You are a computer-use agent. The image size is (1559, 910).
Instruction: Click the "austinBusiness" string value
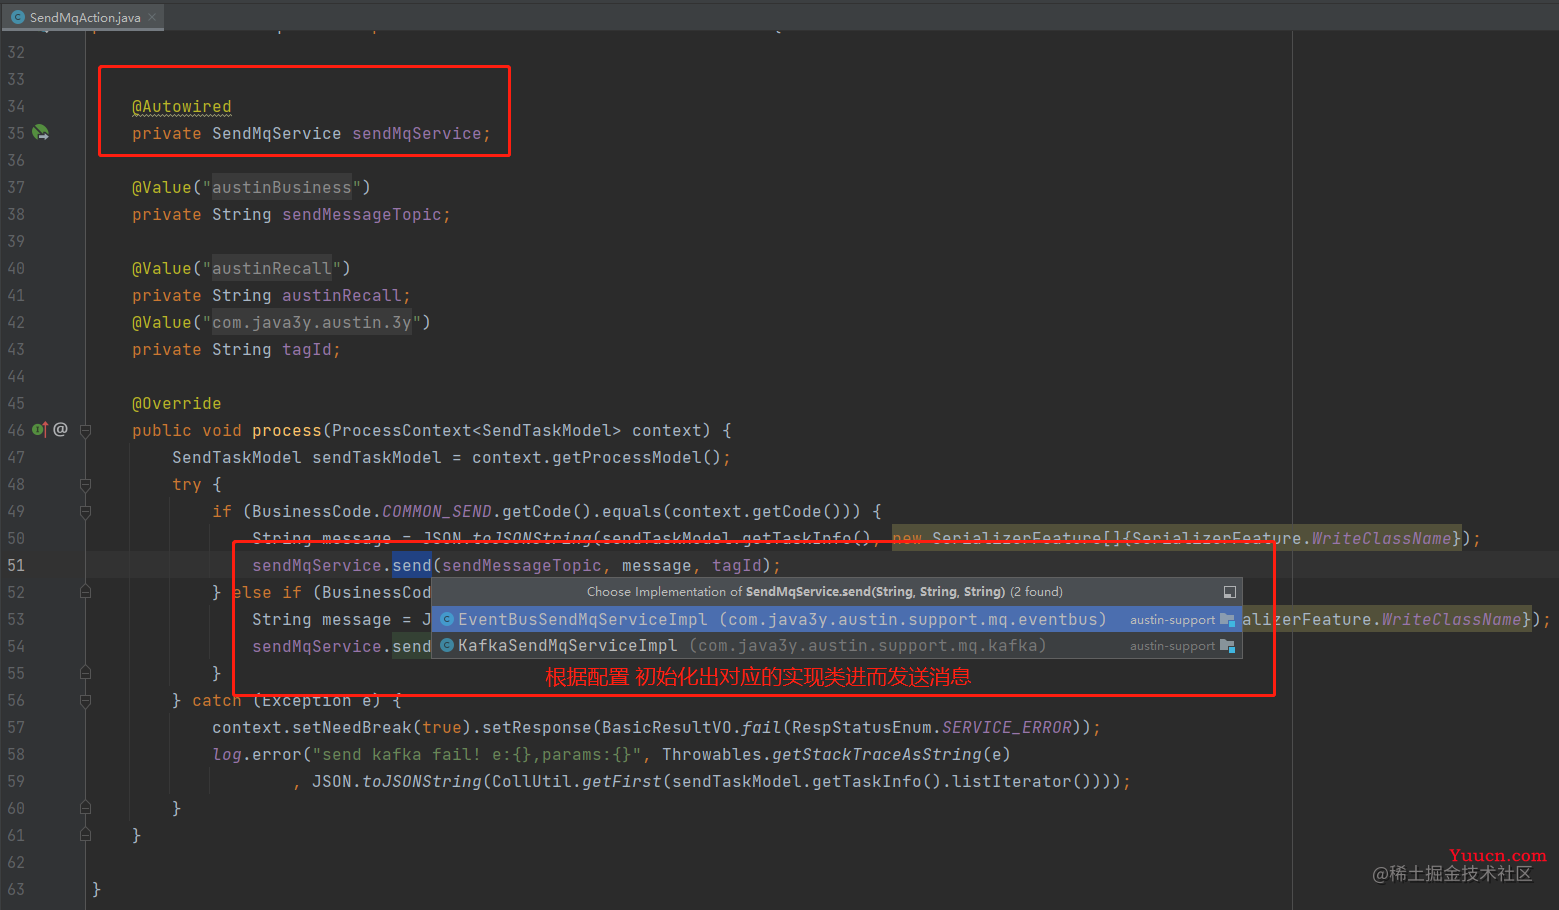282,187
